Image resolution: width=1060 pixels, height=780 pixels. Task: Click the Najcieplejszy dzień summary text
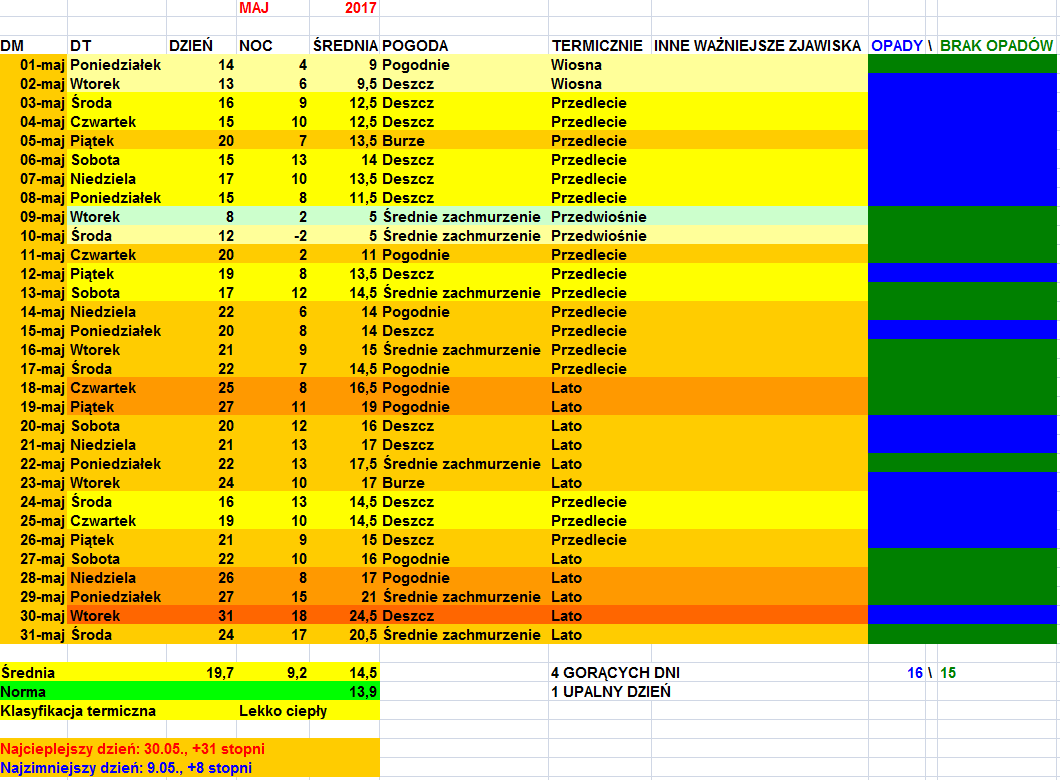pos(132,749)
